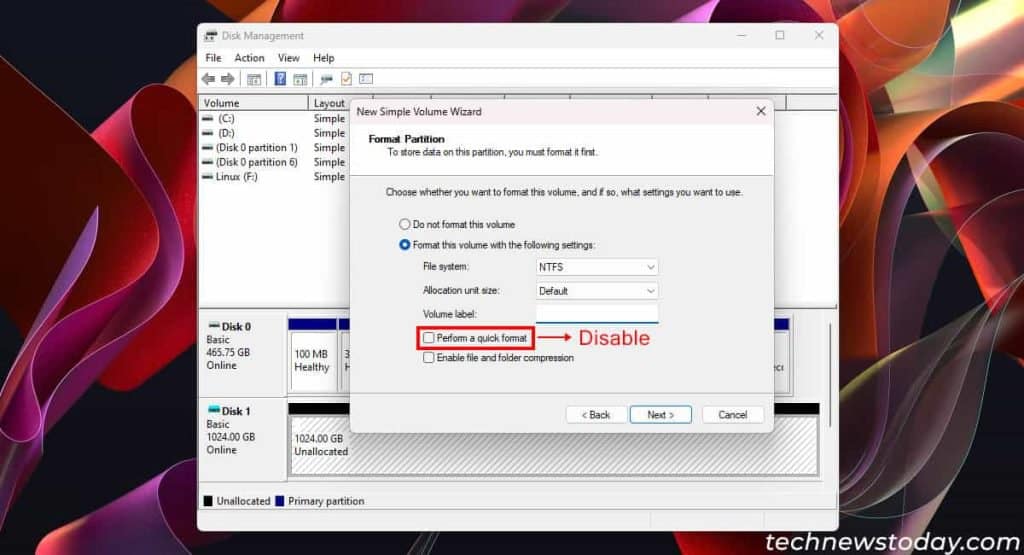Click the Back button in wizard
Image resolution: width=1024 pixels, height=555 pixels.
596,415
